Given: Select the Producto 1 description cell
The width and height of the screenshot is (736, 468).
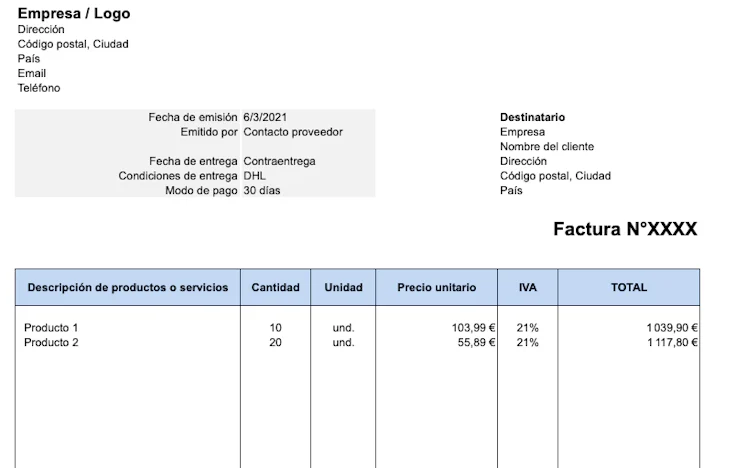Looking at the screenshot, I should pyautogui.click(x=51, y=328).
